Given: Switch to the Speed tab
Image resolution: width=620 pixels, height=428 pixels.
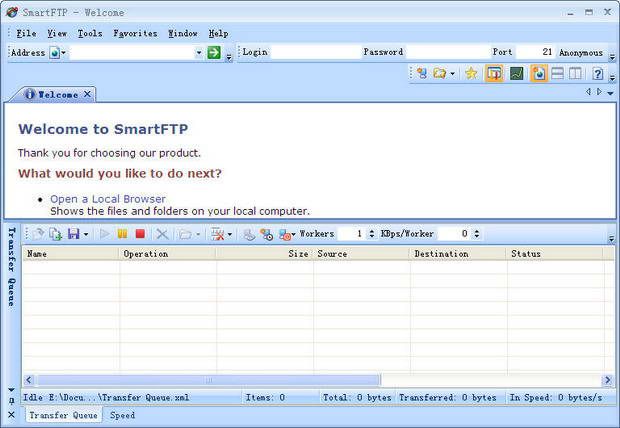Looking at the screenshot, I should [x=122, y=415].
